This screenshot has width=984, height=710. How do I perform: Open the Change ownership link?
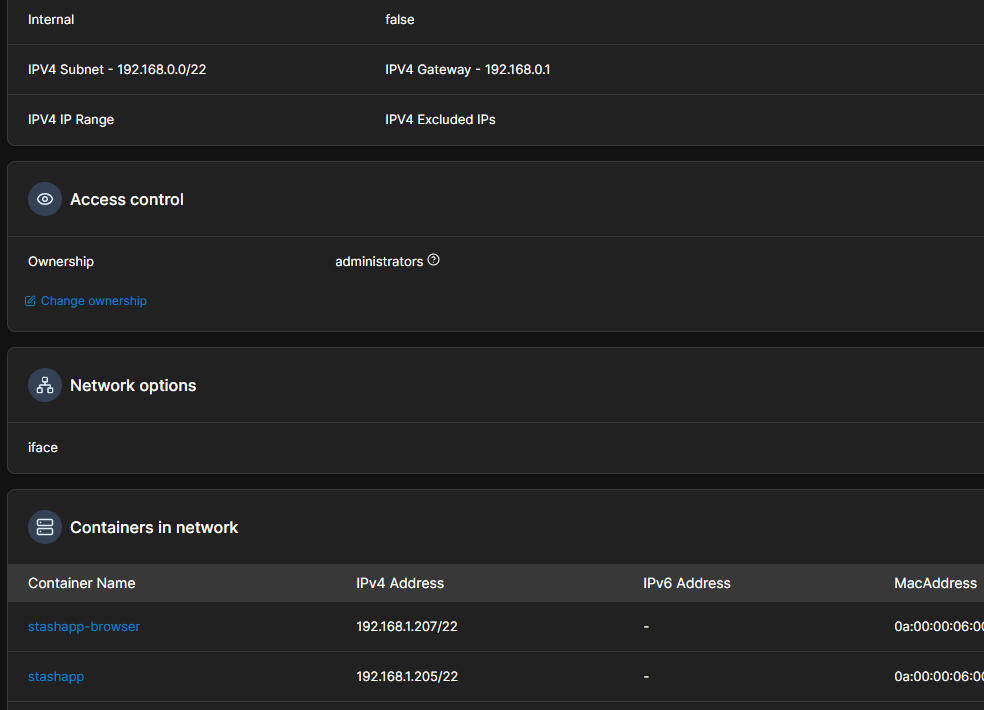pos(93,301)
